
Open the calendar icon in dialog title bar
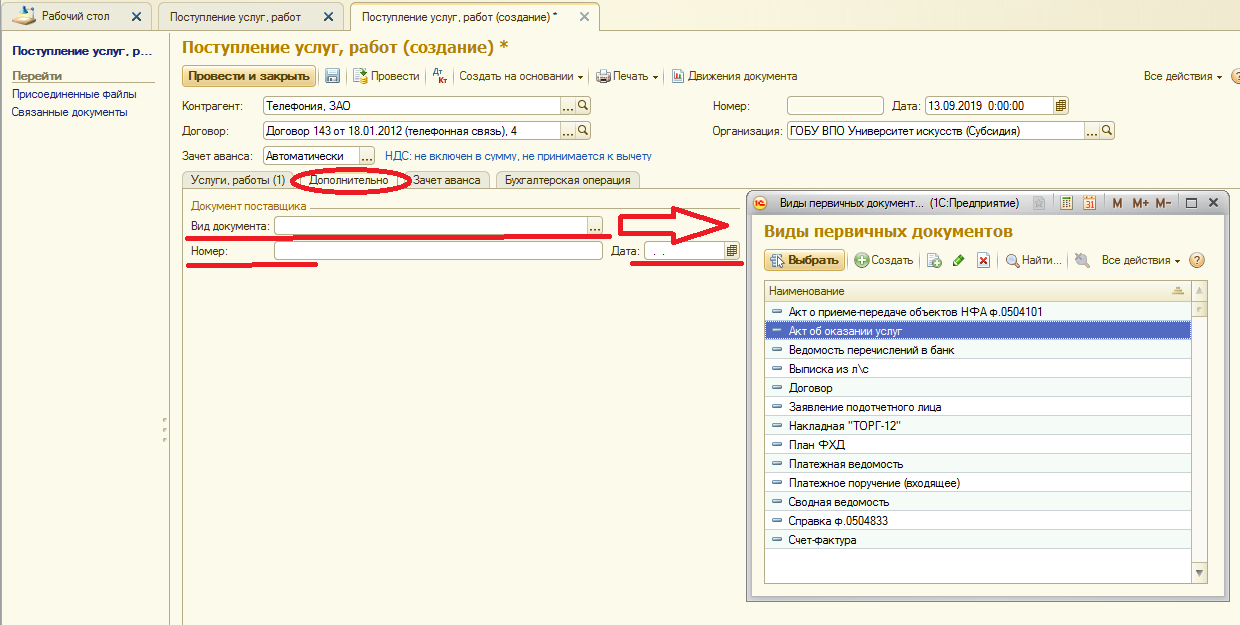(x=1090, y=203)
